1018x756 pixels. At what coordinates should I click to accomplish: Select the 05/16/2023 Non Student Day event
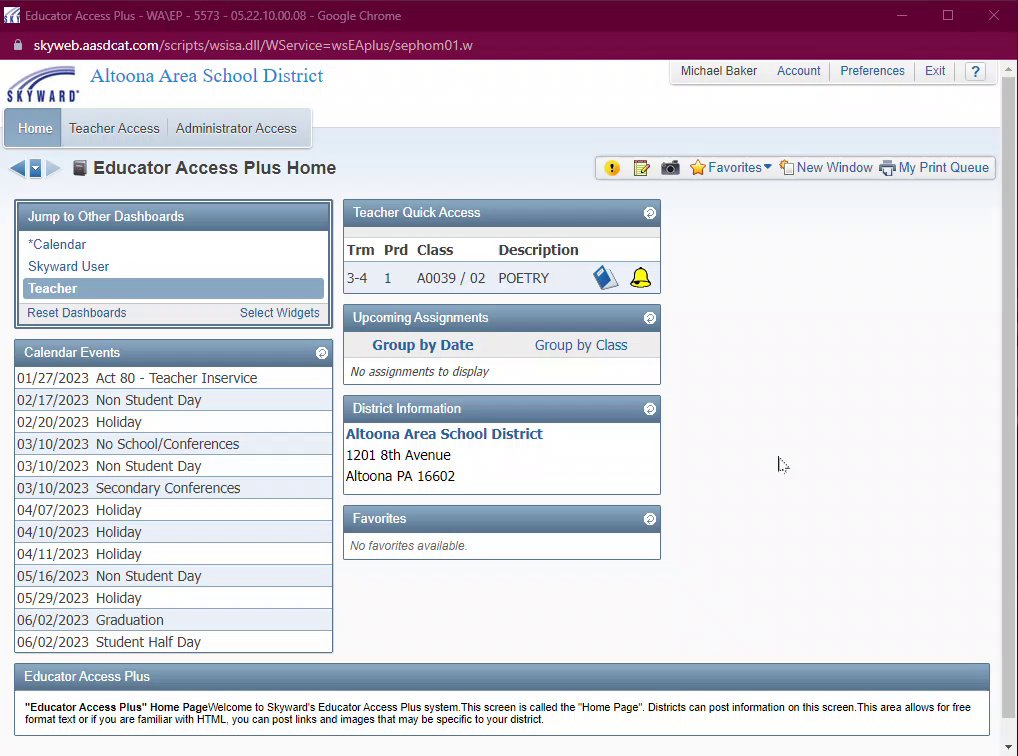173,576
